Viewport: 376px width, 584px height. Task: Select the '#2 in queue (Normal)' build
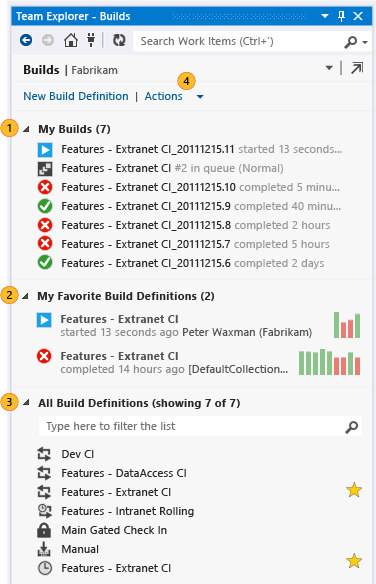click(x=172, y=168)
